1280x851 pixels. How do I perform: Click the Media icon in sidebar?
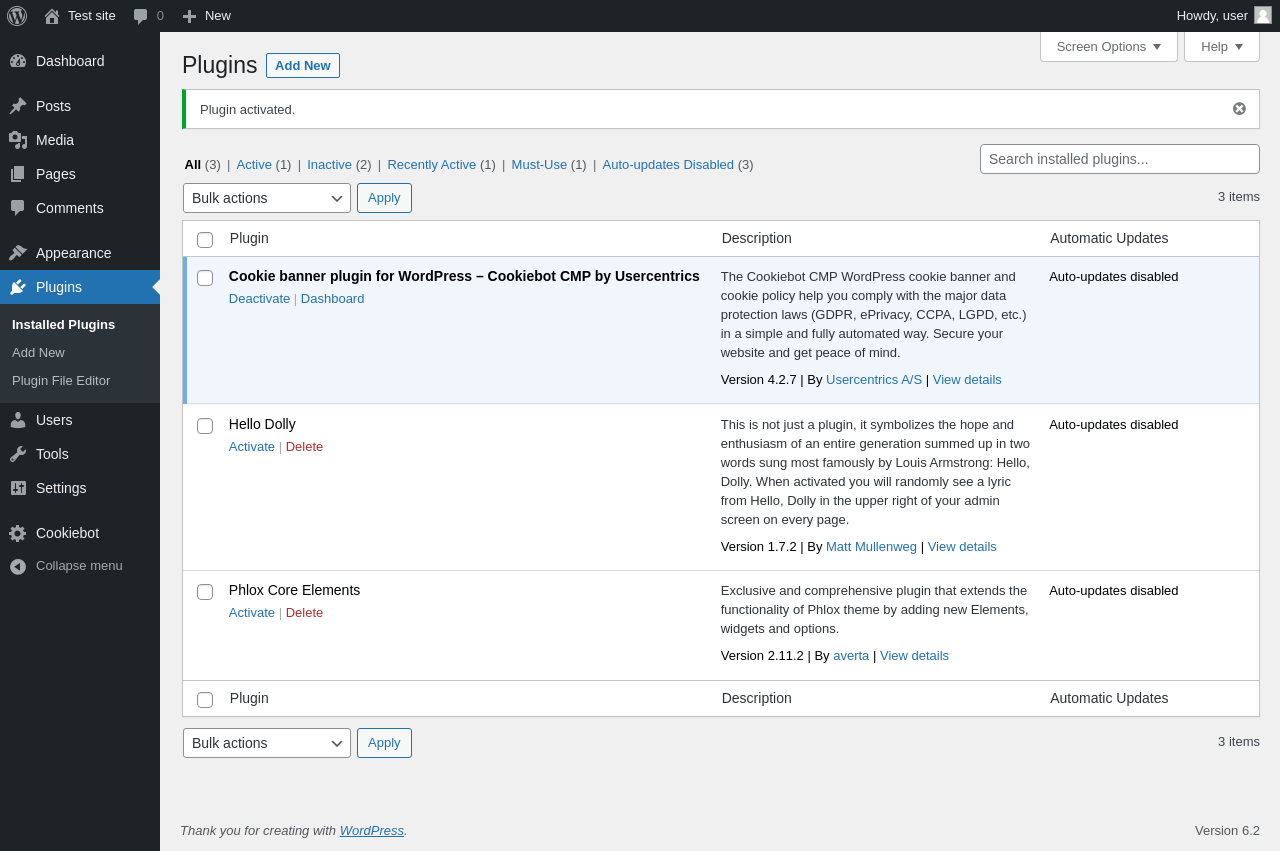click(x=18, y=140)
